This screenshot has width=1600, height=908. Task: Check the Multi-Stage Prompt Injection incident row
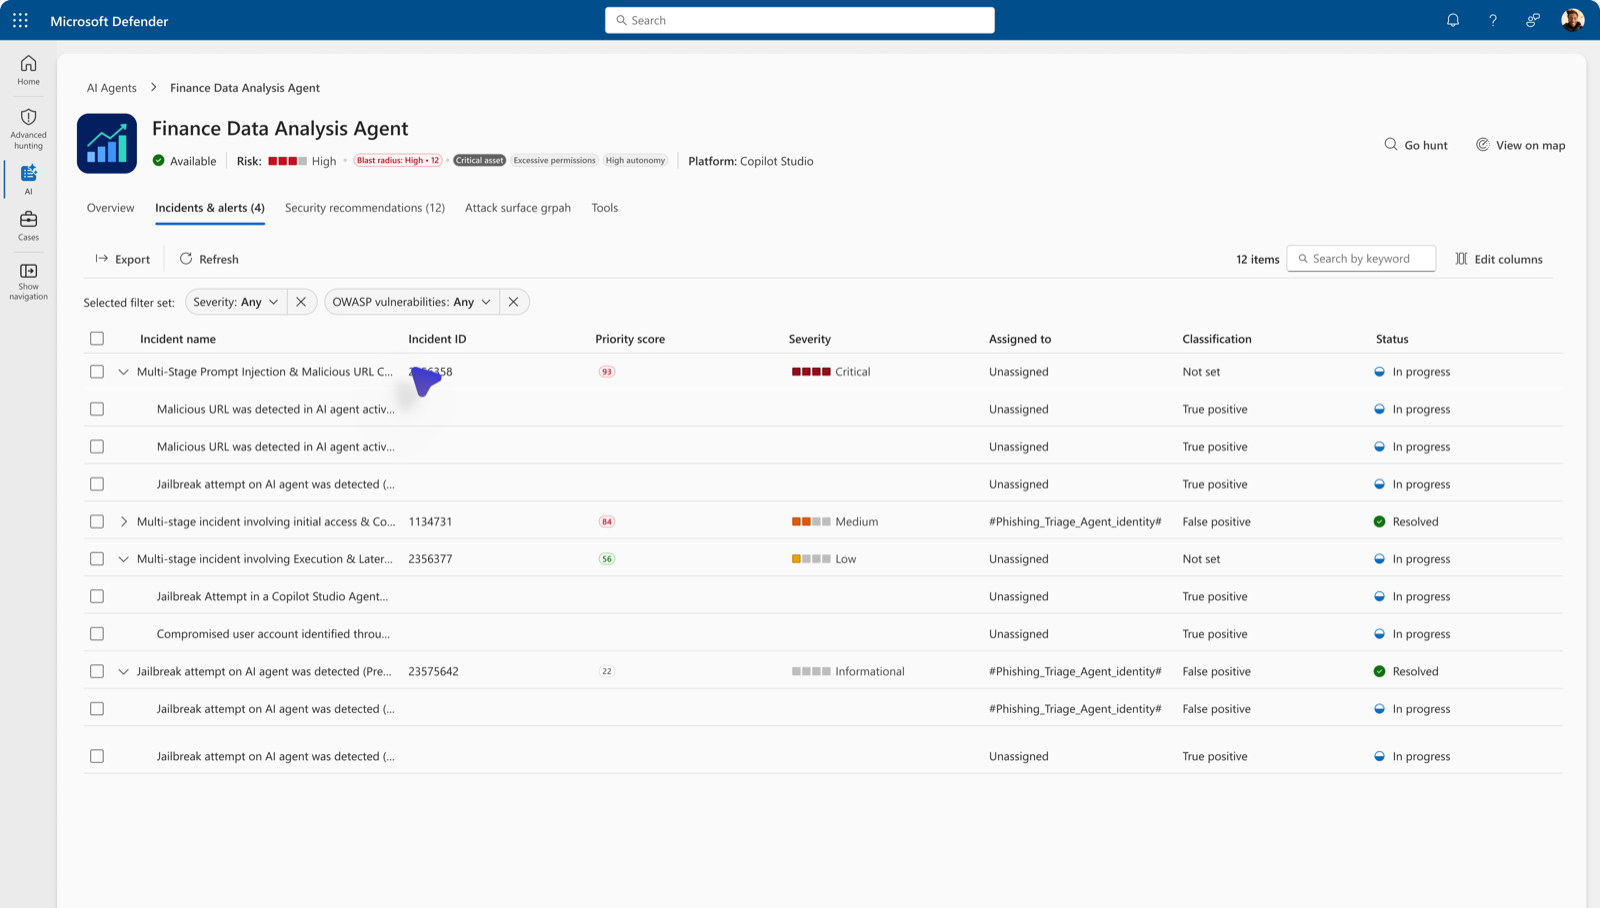(x=97, y=371)
